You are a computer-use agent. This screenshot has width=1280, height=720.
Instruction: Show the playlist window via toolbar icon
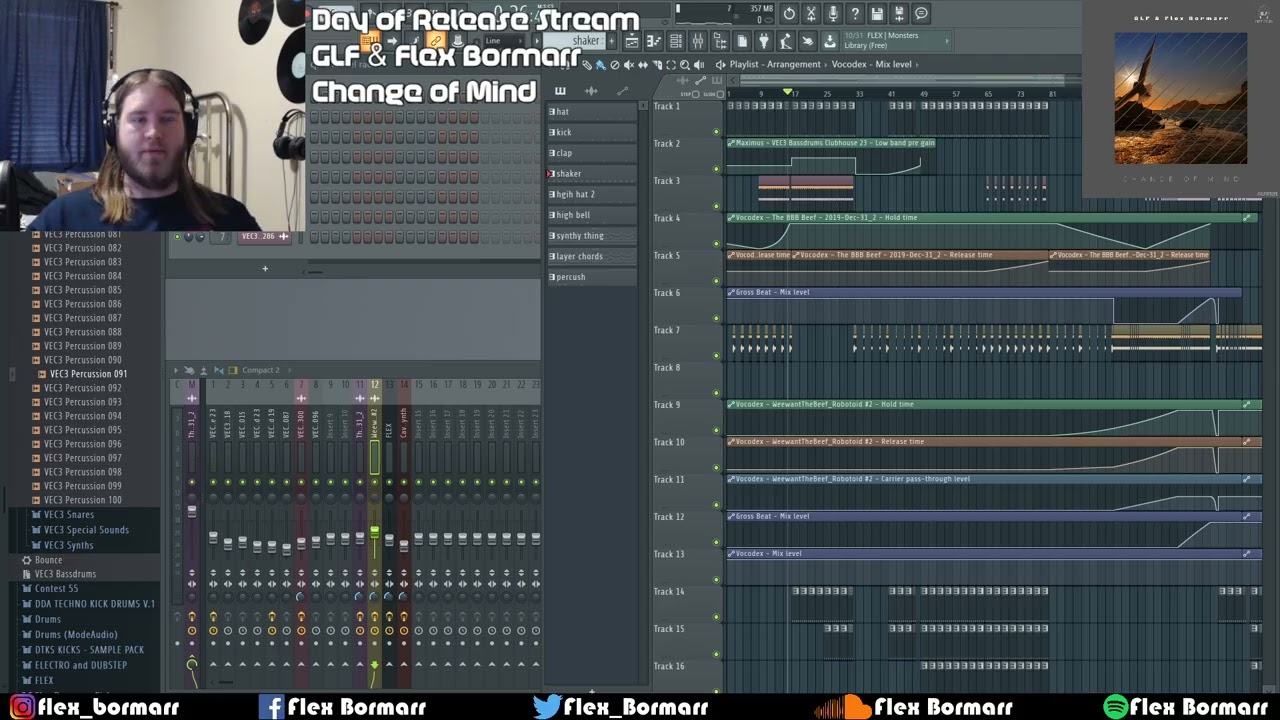pos(632,41)
